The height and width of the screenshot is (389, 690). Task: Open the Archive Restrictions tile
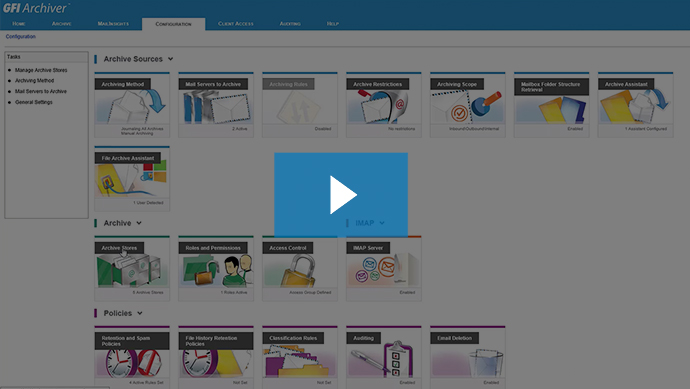(x=384, y=105)
